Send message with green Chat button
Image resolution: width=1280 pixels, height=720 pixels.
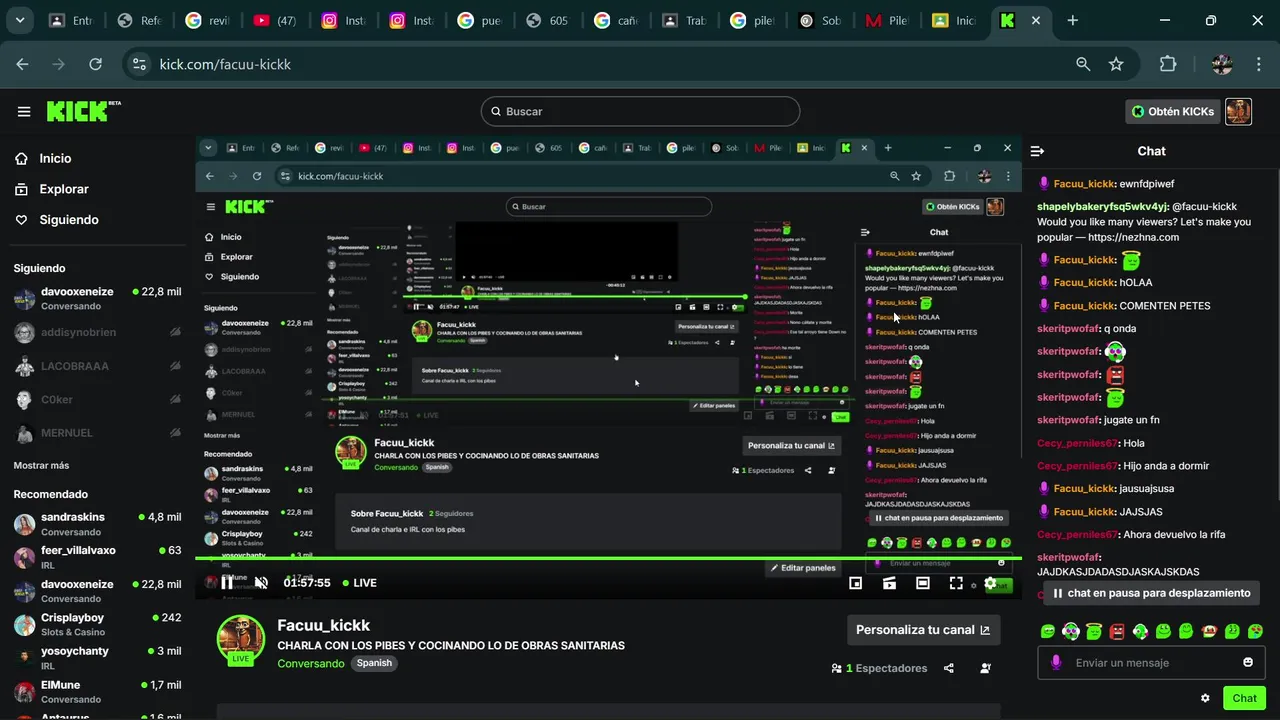coord(1244,698)
